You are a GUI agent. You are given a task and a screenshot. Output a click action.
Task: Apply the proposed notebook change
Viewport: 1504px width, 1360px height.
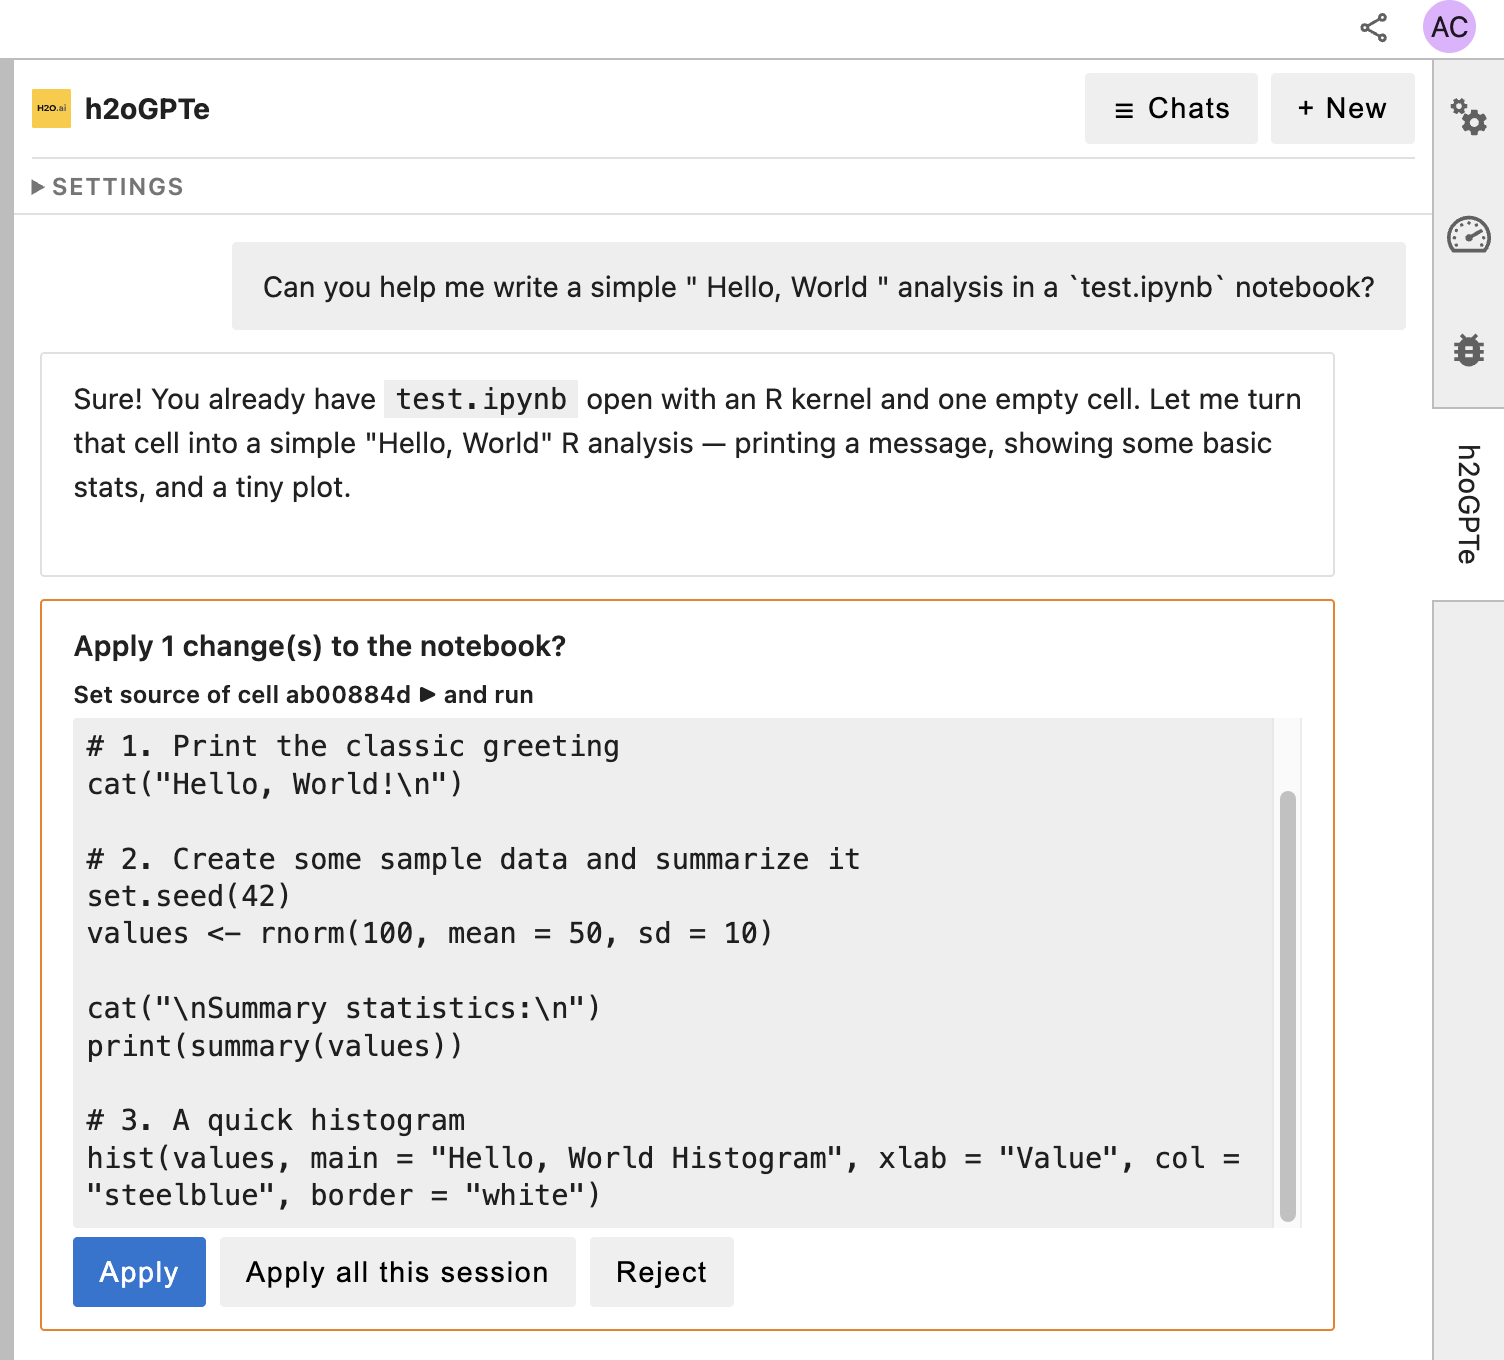coord(139,1272)
